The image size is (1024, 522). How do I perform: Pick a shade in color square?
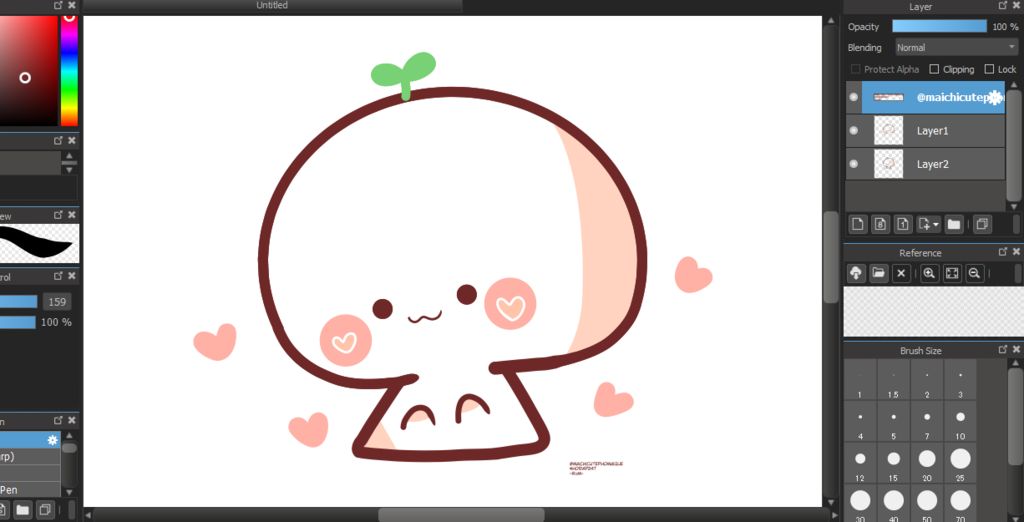click(29, 70)
